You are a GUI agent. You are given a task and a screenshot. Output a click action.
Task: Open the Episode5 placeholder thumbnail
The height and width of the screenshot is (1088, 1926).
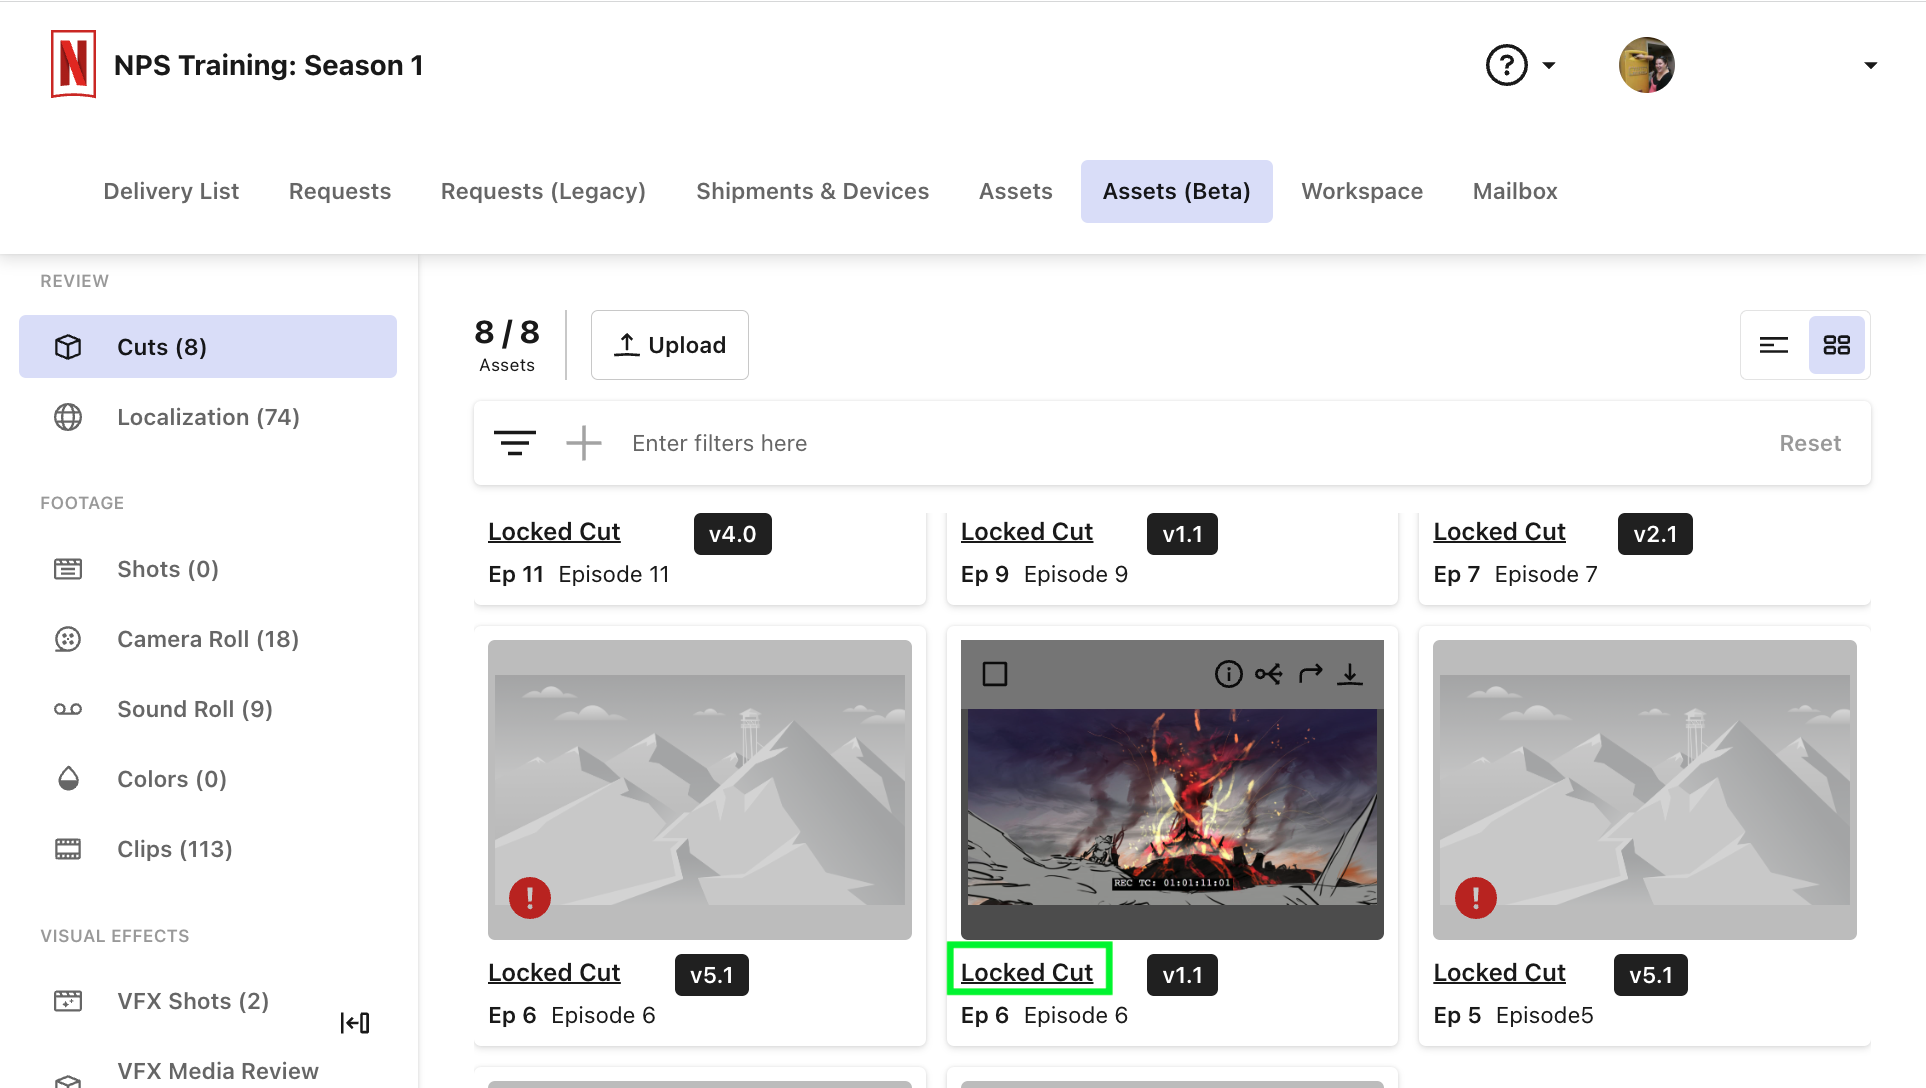point(1645,790)
